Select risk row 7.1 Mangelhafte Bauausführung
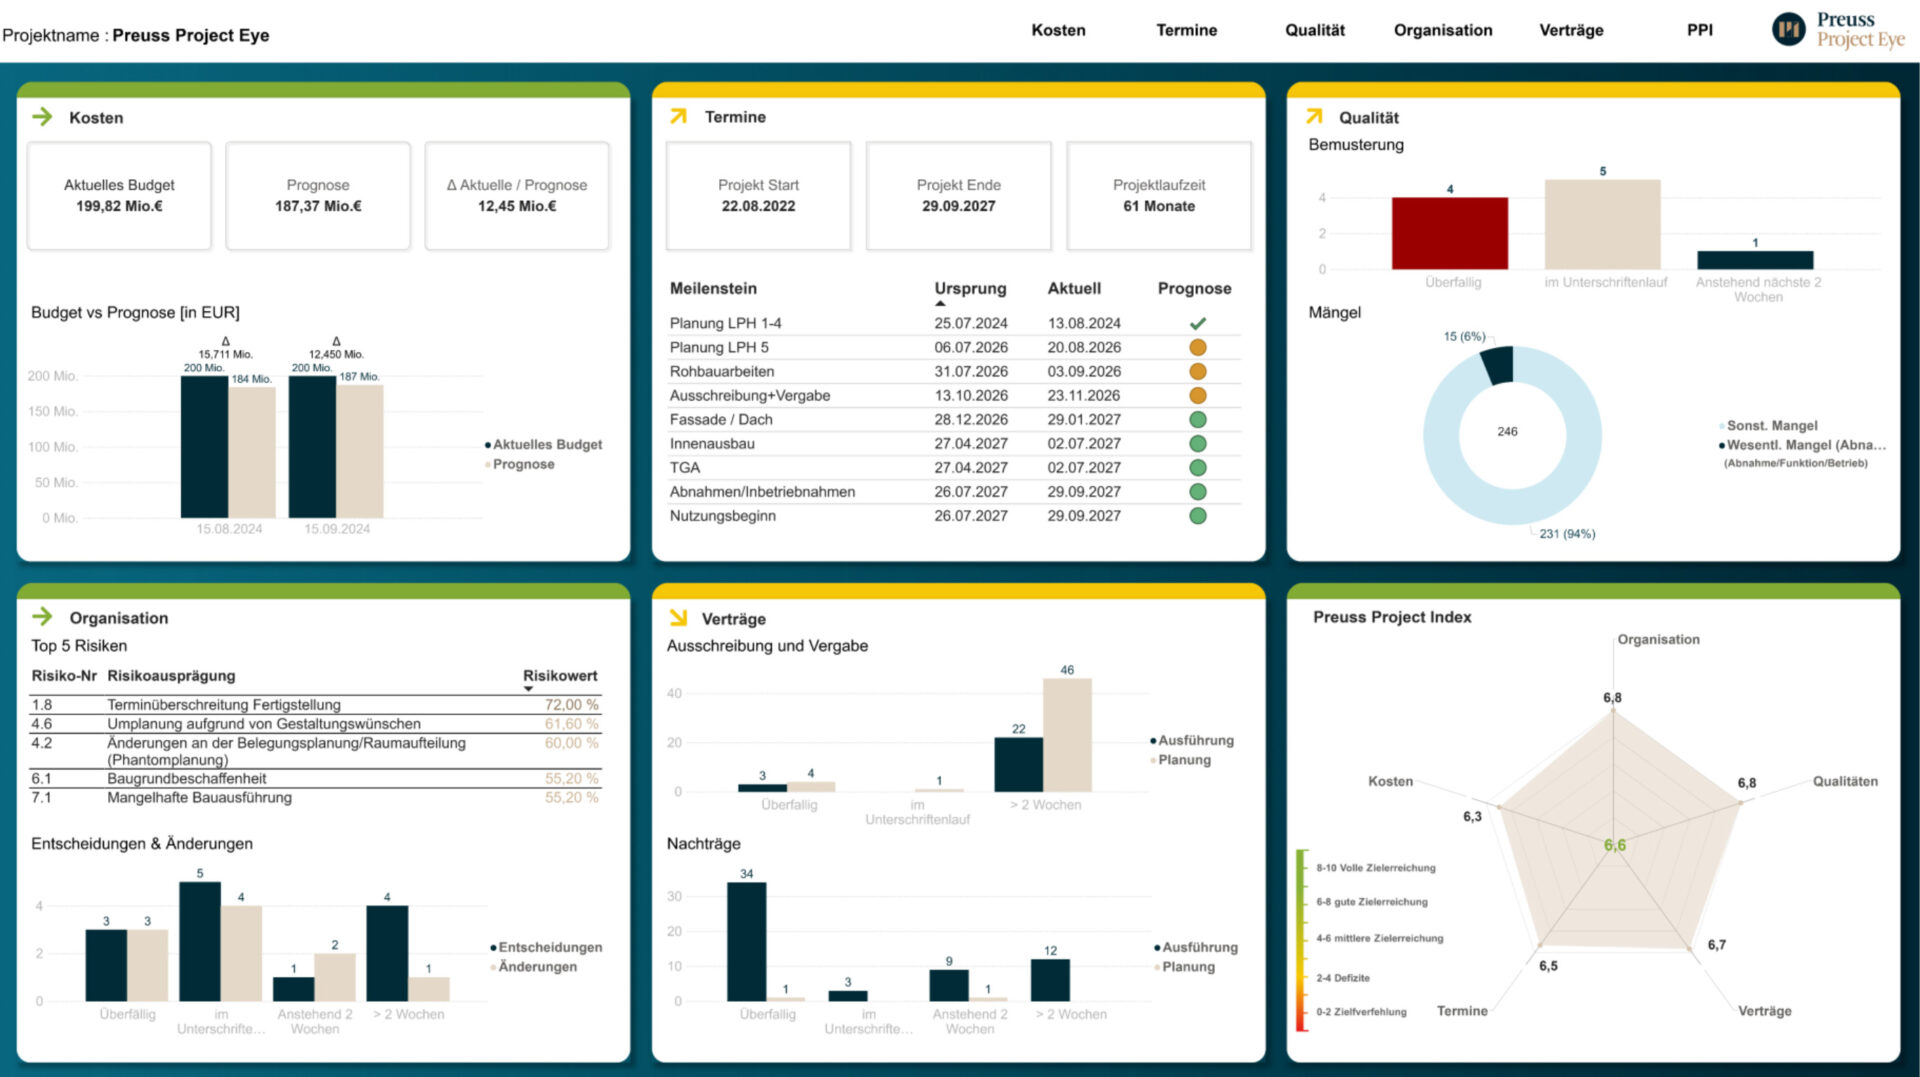The height and width of the screenshot is (1077, 1920). [x=315, y=797]
